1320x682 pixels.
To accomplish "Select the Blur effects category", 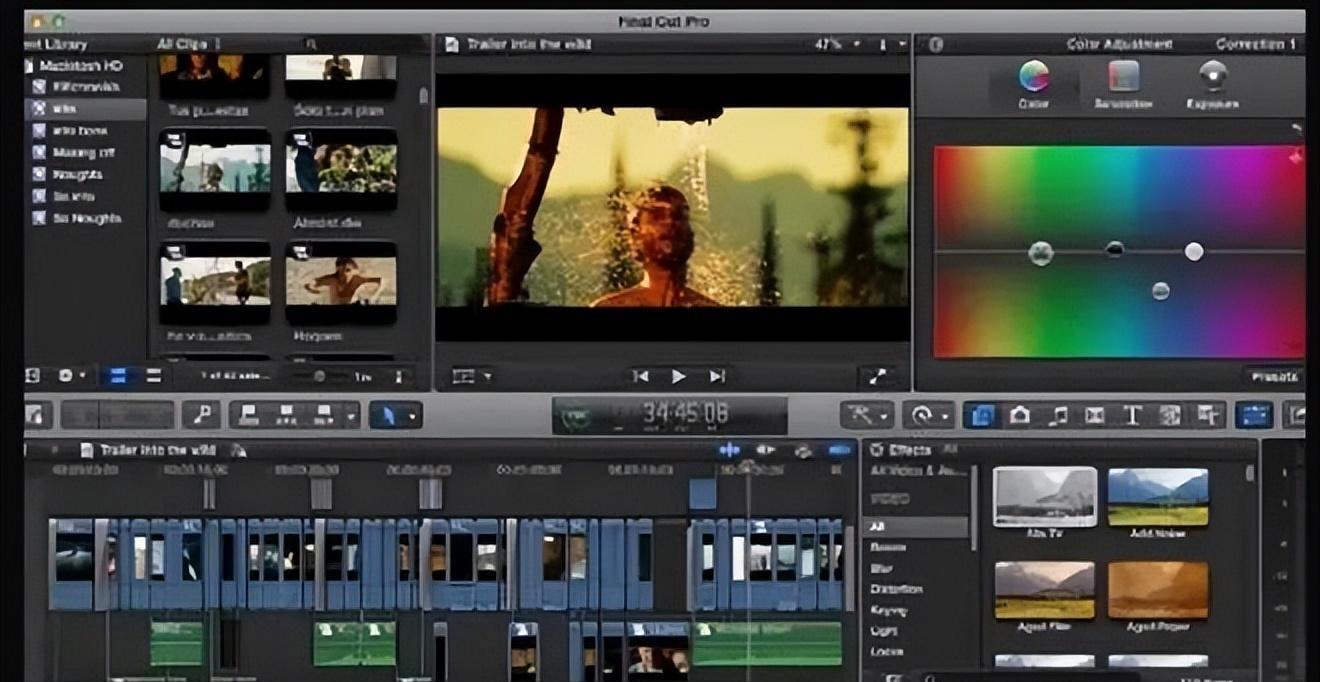I will point(882,568).
